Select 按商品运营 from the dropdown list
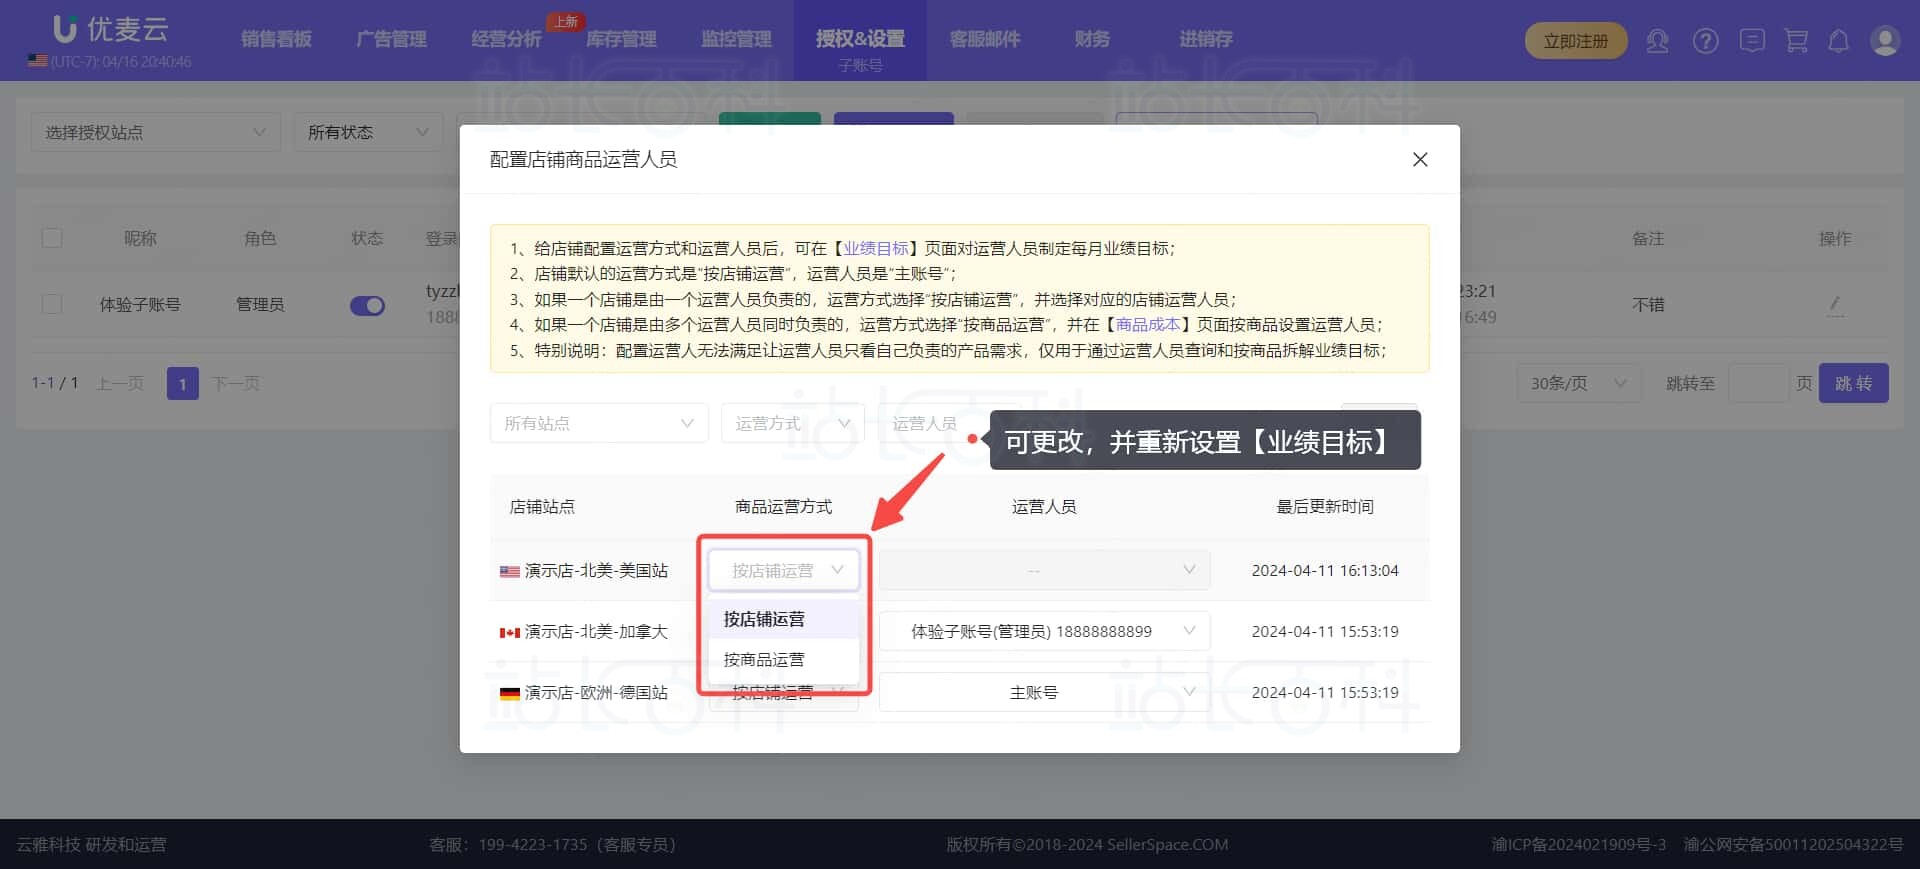Screen dimensions: 1920x869 click(x=764, y=659)
